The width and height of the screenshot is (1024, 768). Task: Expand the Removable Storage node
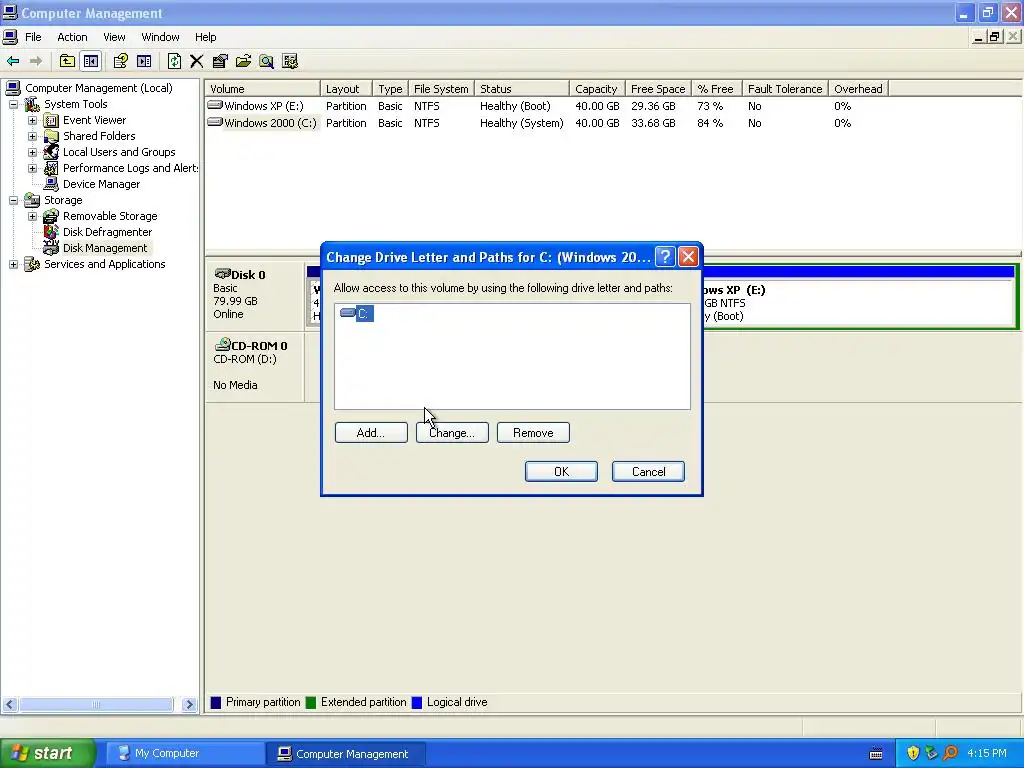pyautogui.click(x=32, y=216)
